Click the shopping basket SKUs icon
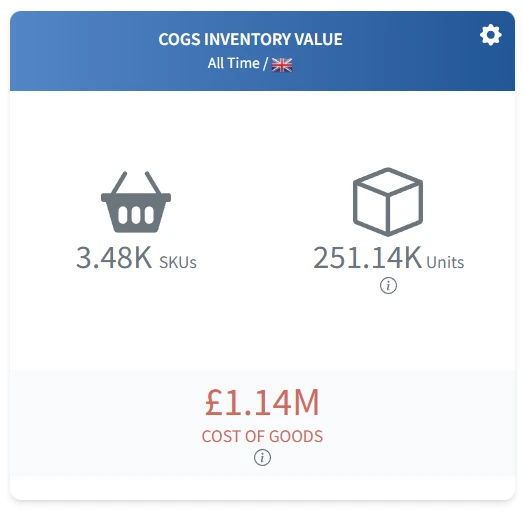The height and width of the screenshot is (511, 523). pyautogui.click(x=136, y=202)
